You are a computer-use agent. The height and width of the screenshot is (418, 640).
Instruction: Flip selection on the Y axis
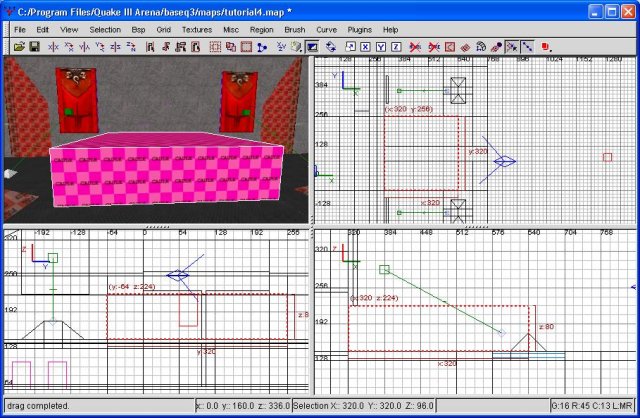pos(84,47)
